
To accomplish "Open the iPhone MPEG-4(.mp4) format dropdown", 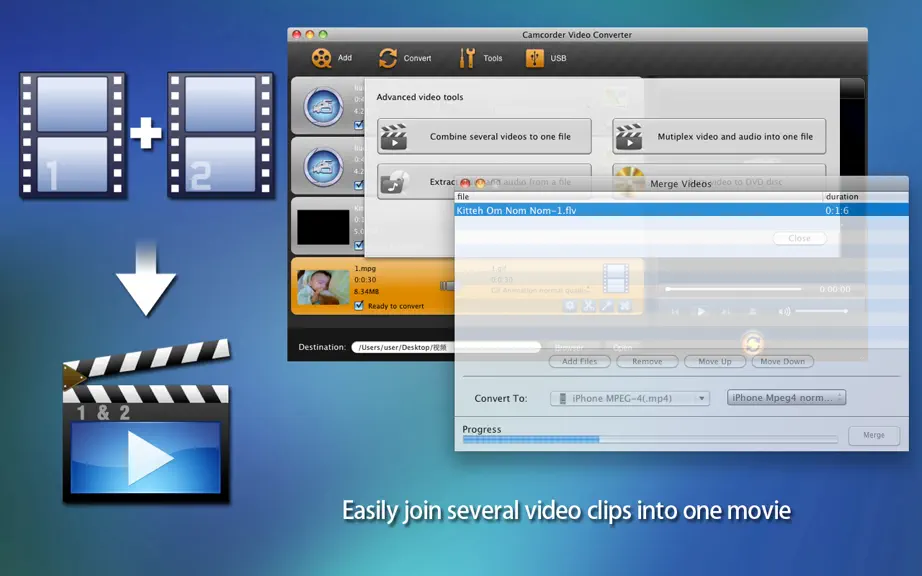I will 630,398.
